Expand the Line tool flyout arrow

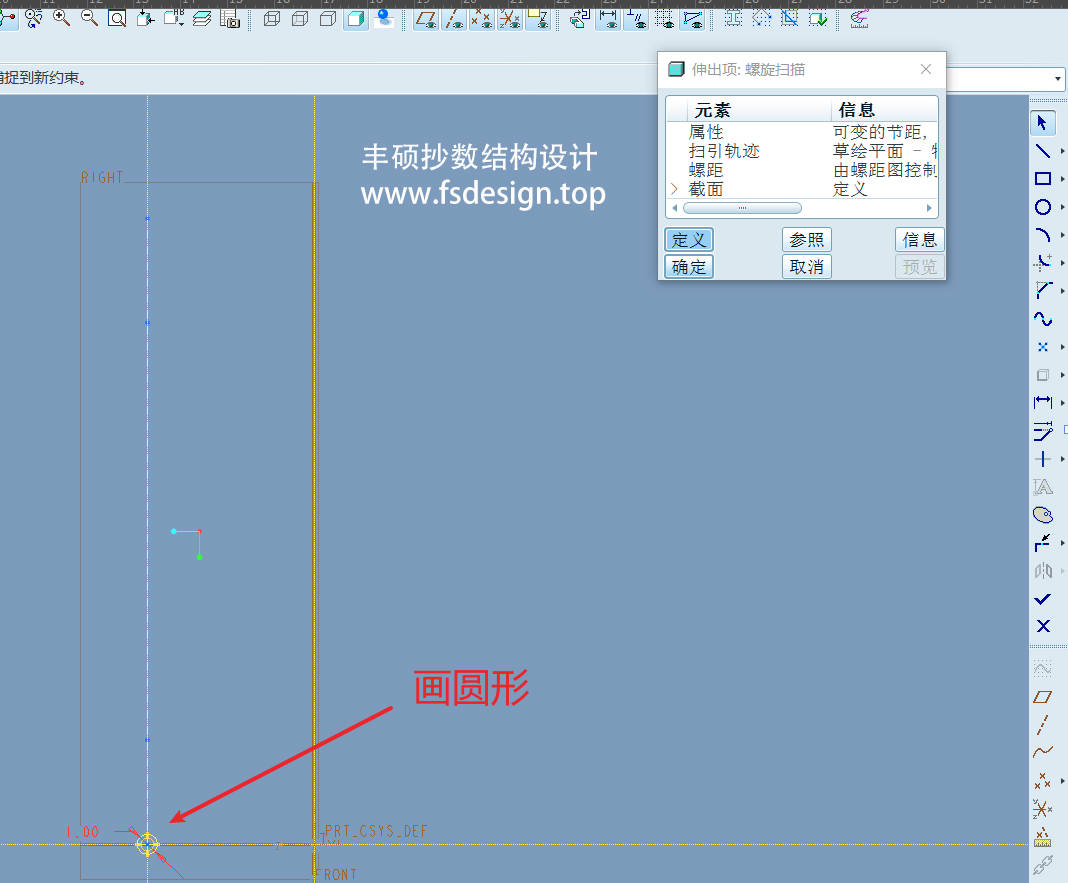point(1062,152)
